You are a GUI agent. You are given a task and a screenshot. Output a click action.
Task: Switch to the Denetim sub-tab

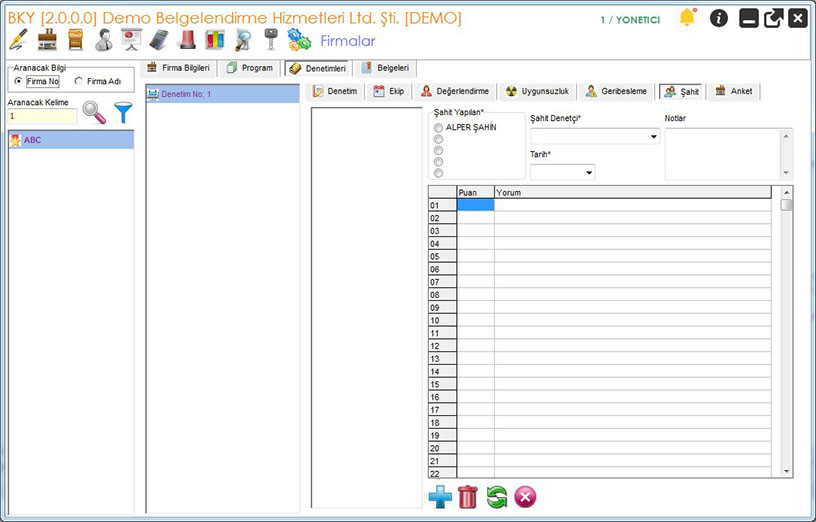click(x=335, y=91)
